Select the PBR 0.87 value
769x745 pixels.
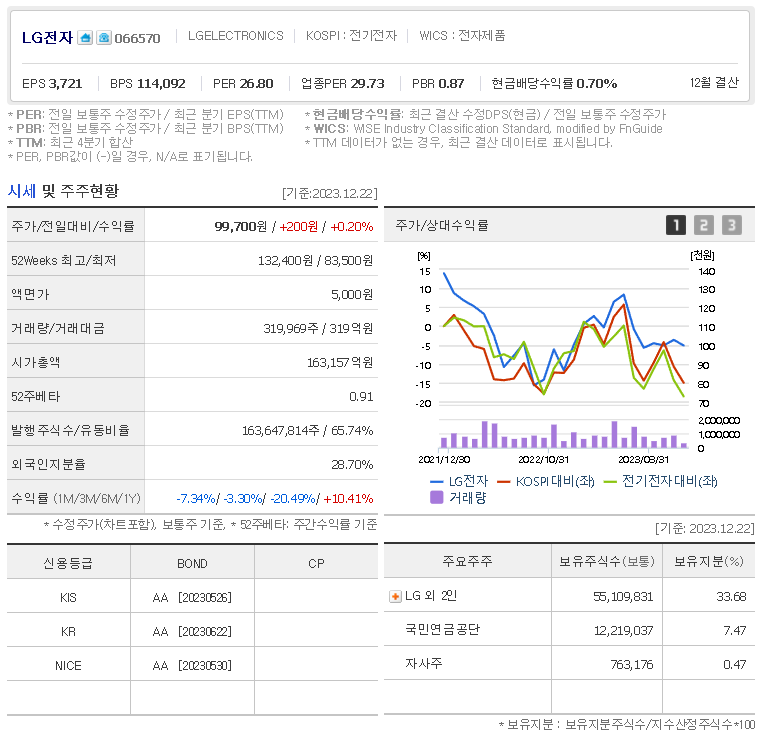coord(438,84)
